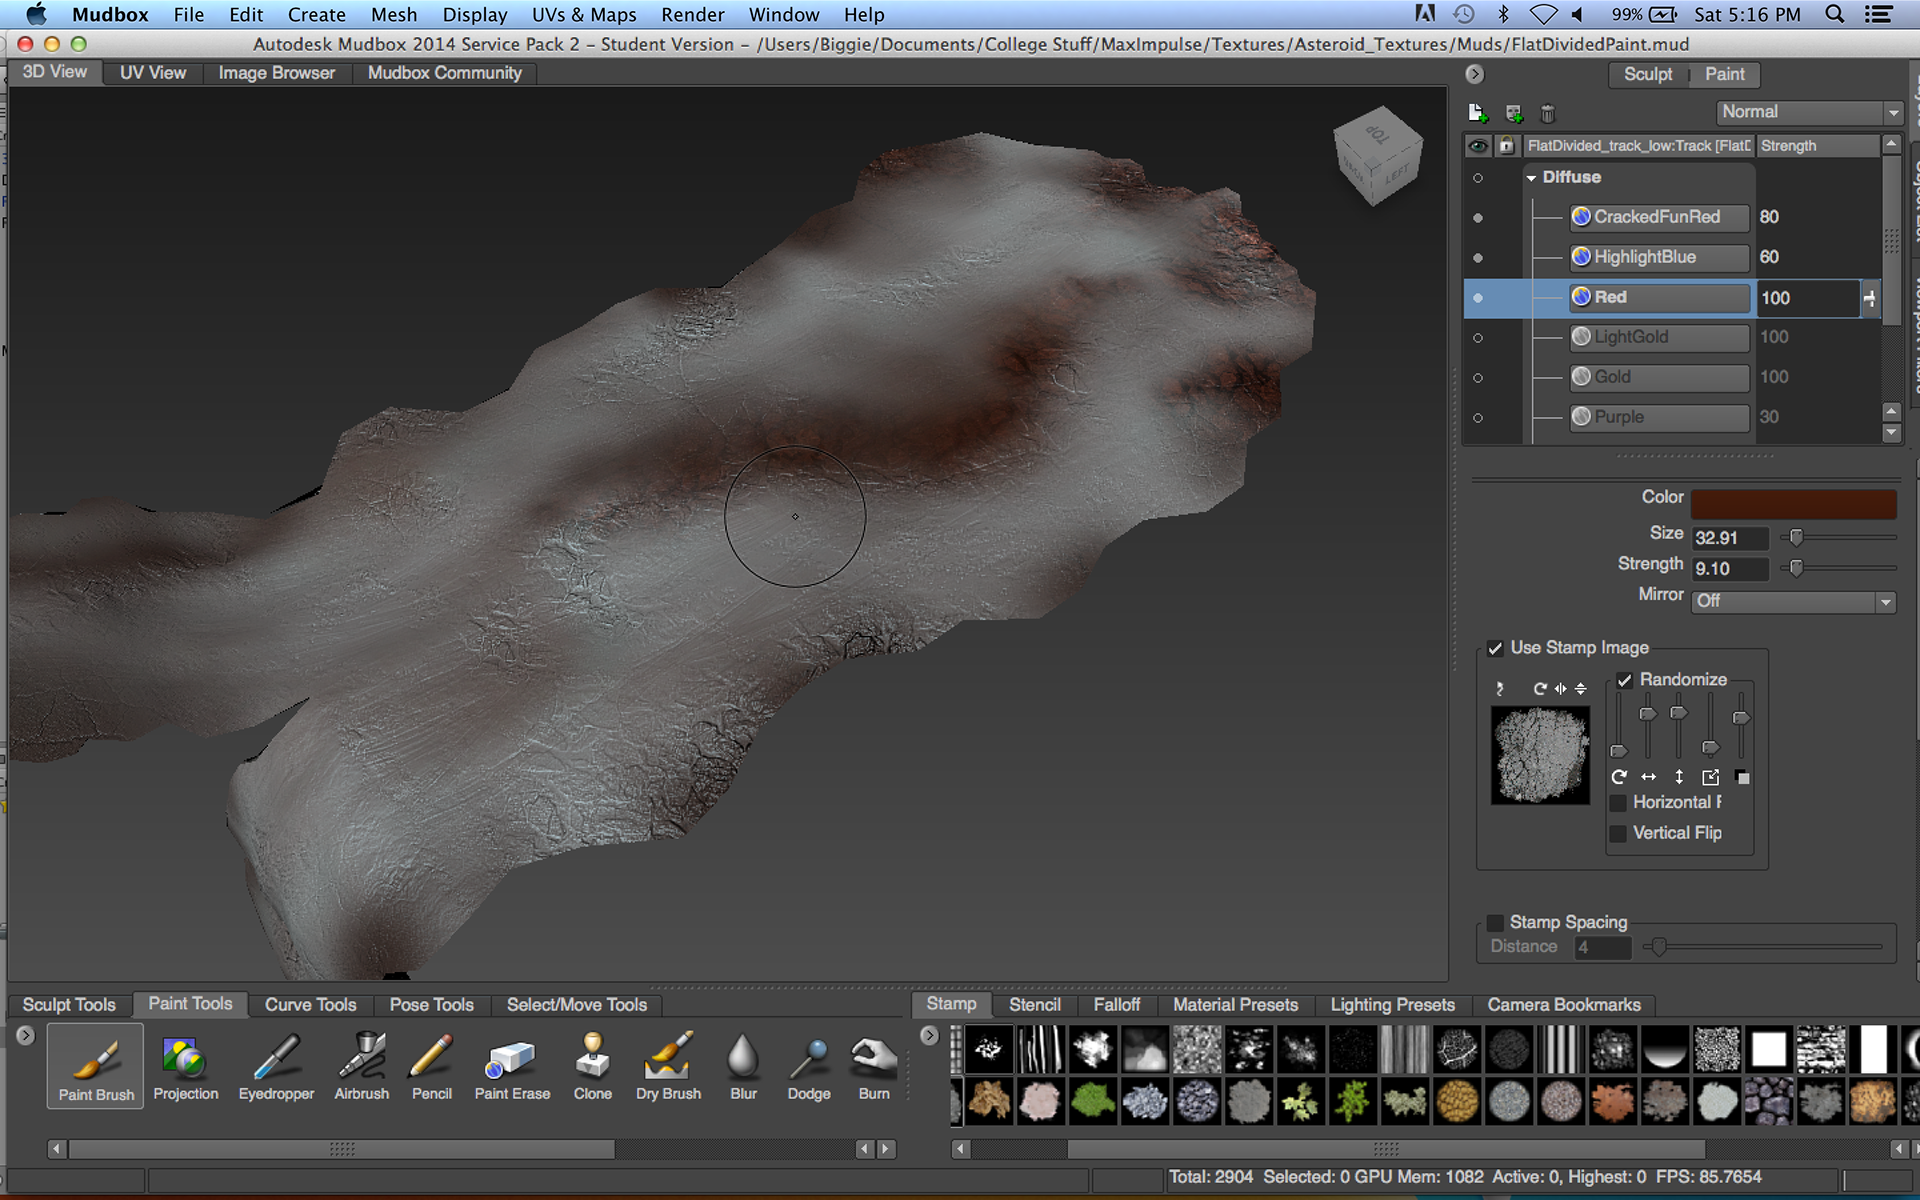The width and height of the screenshot is (1920, 1200).
Task: Choose the Dry Brush tool
Action: click(669, 1066)
